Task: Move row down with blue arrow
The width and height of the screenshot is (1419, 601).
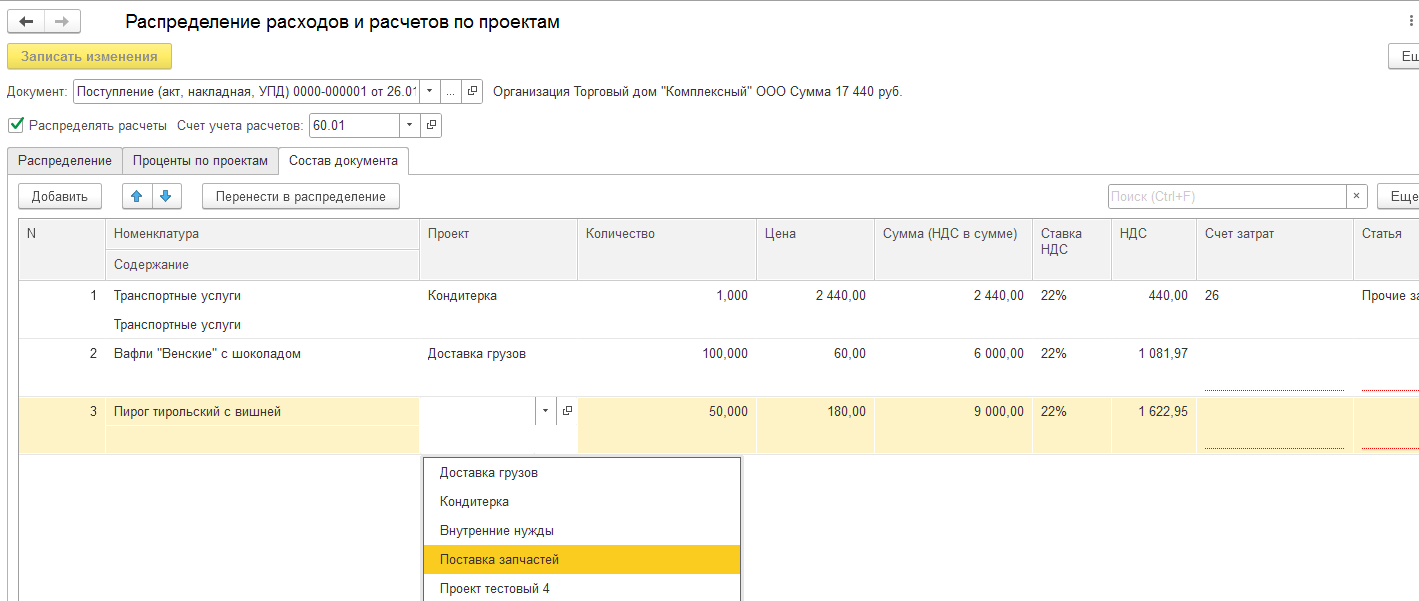Action: 166,197
